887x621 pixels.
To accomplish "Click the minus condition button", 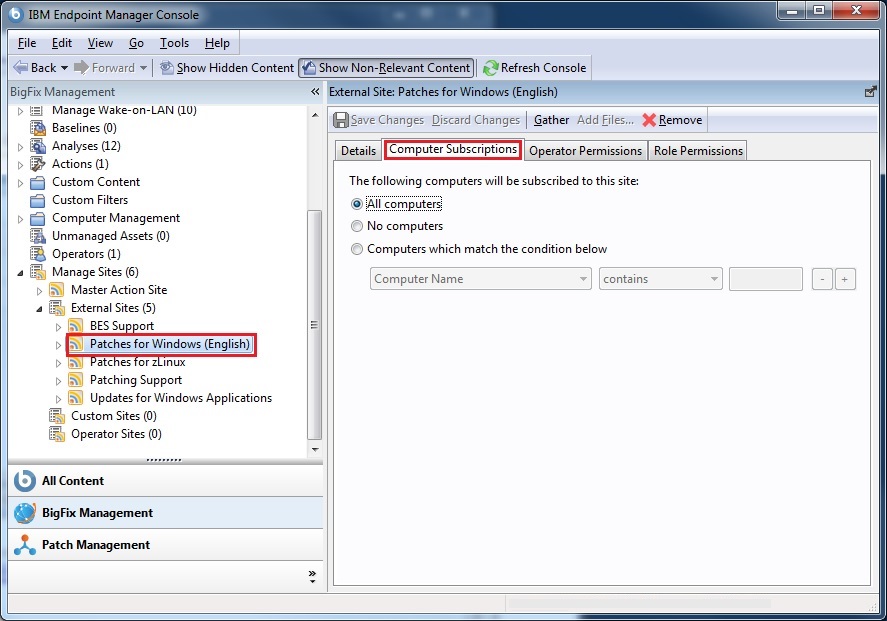I will point(822,279).
